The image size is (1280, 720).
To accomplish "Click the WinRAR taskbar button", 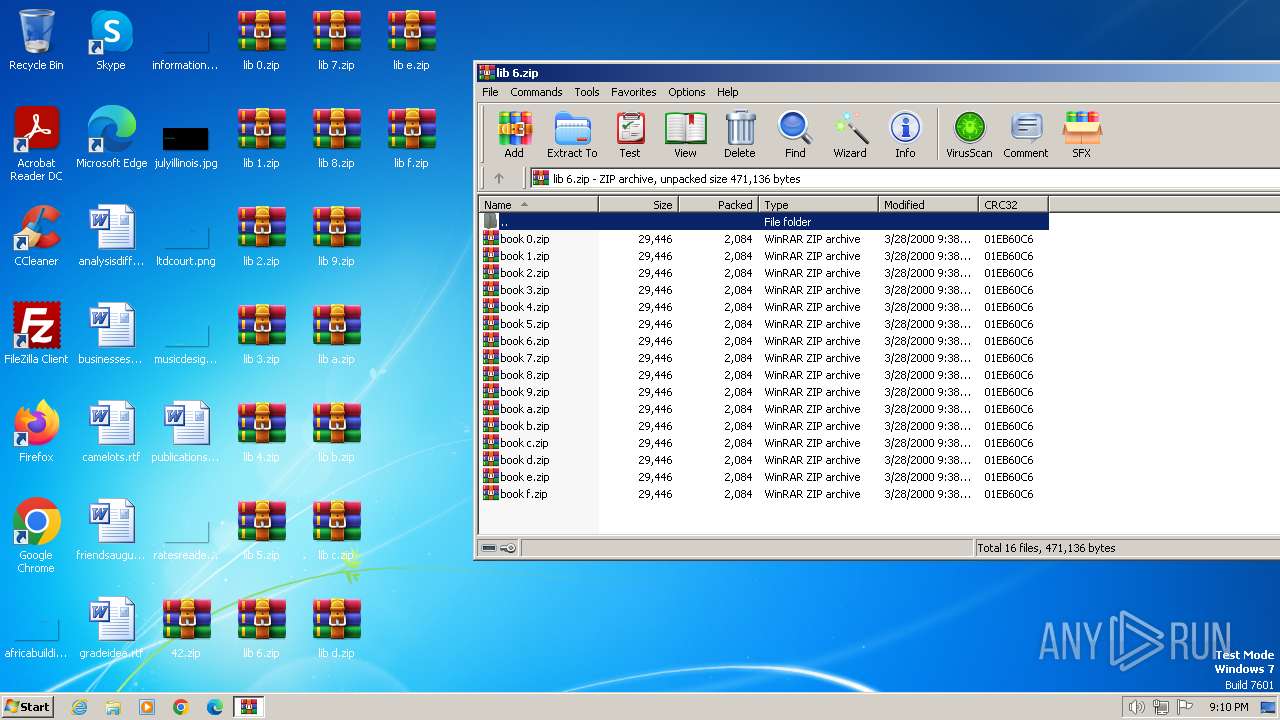I will (x=248, y=706).
